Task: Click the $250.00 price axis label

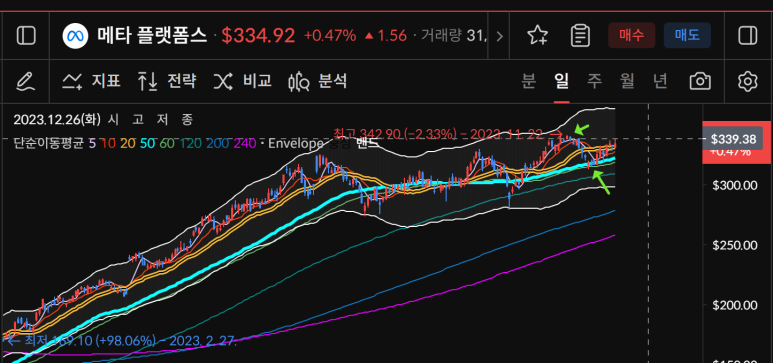Action: point(735,245)
